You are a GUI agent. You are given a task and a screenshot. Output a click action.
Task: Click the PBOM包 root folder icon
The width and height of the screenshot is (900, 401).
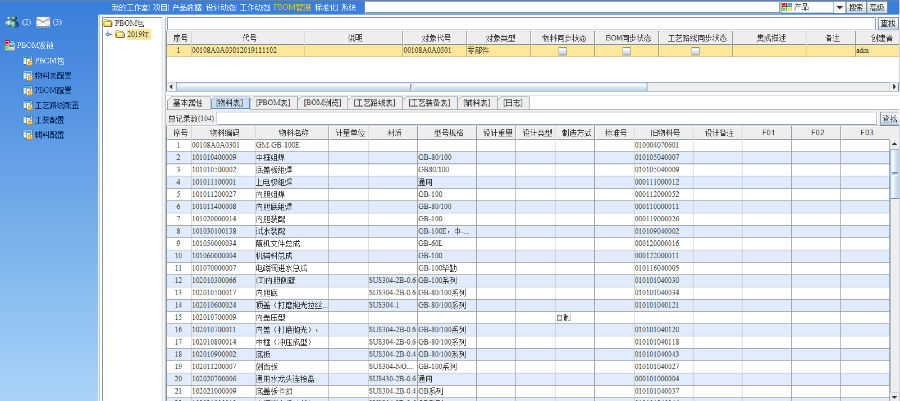pyautogui.click(x=109, y=21)
